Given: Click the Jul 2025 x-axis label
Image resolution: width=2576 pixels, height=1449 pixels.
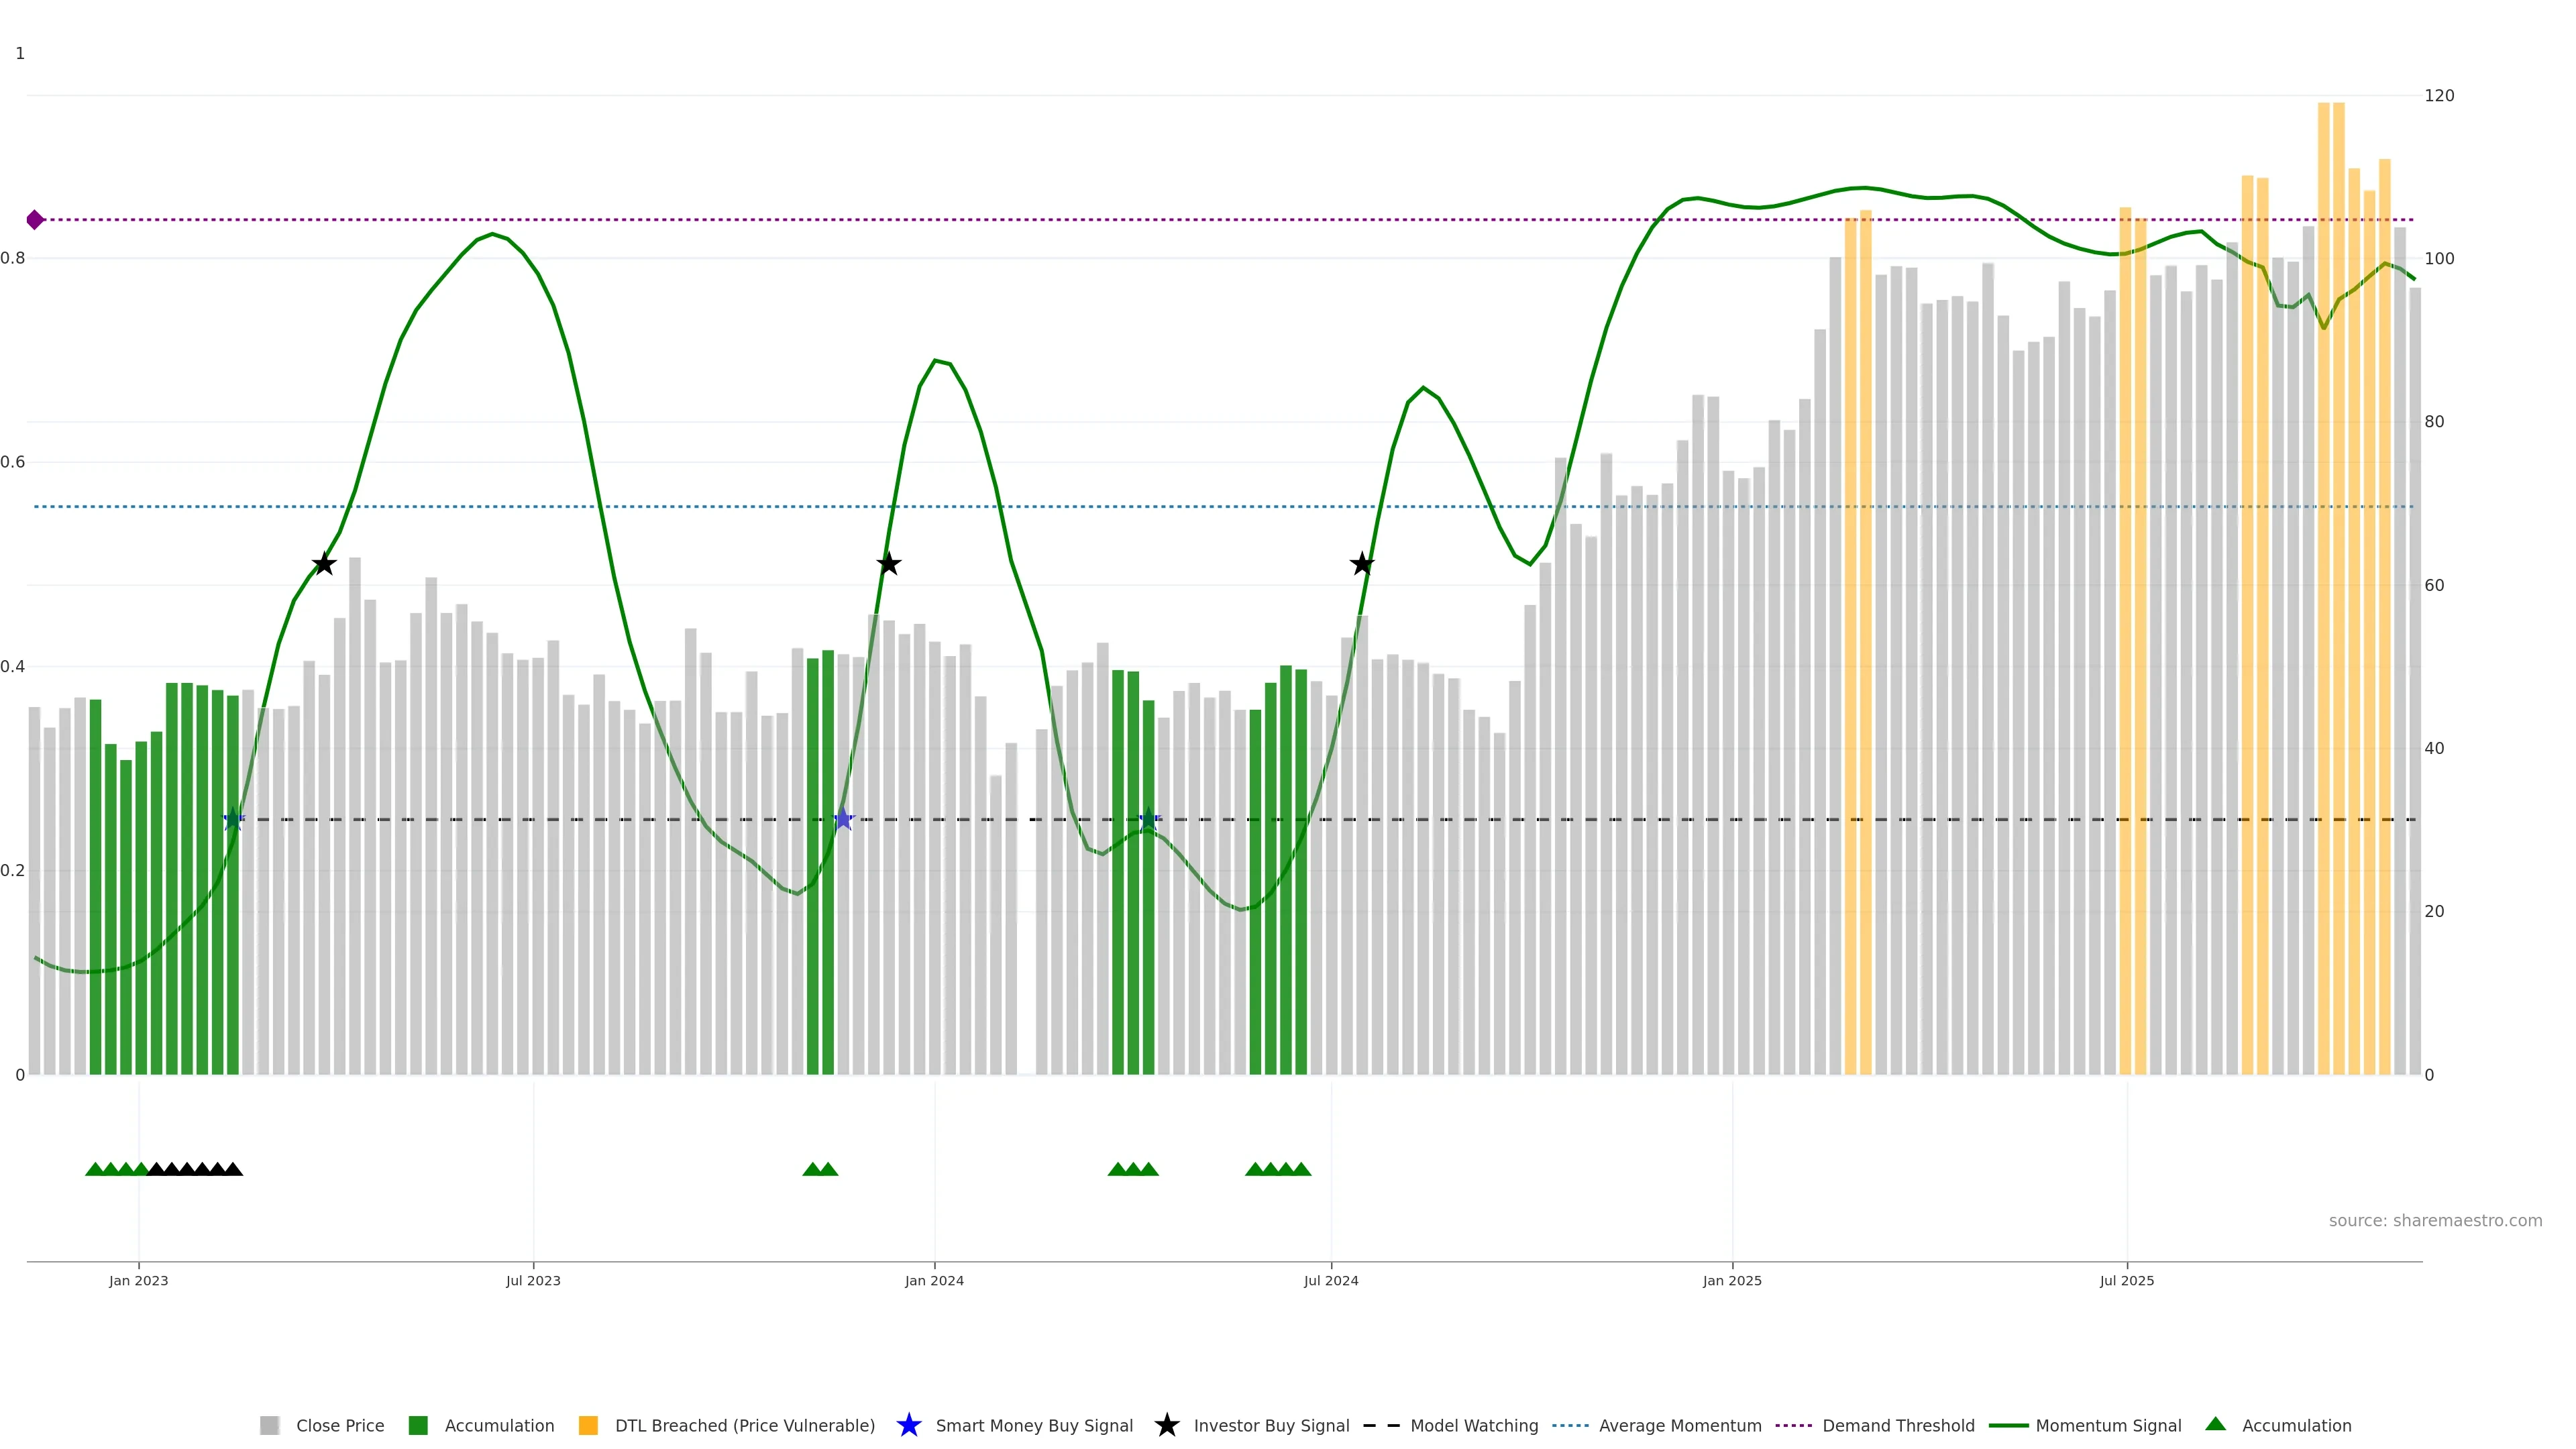Looking at the screenshot, I should click(x=2126, y=1281).
